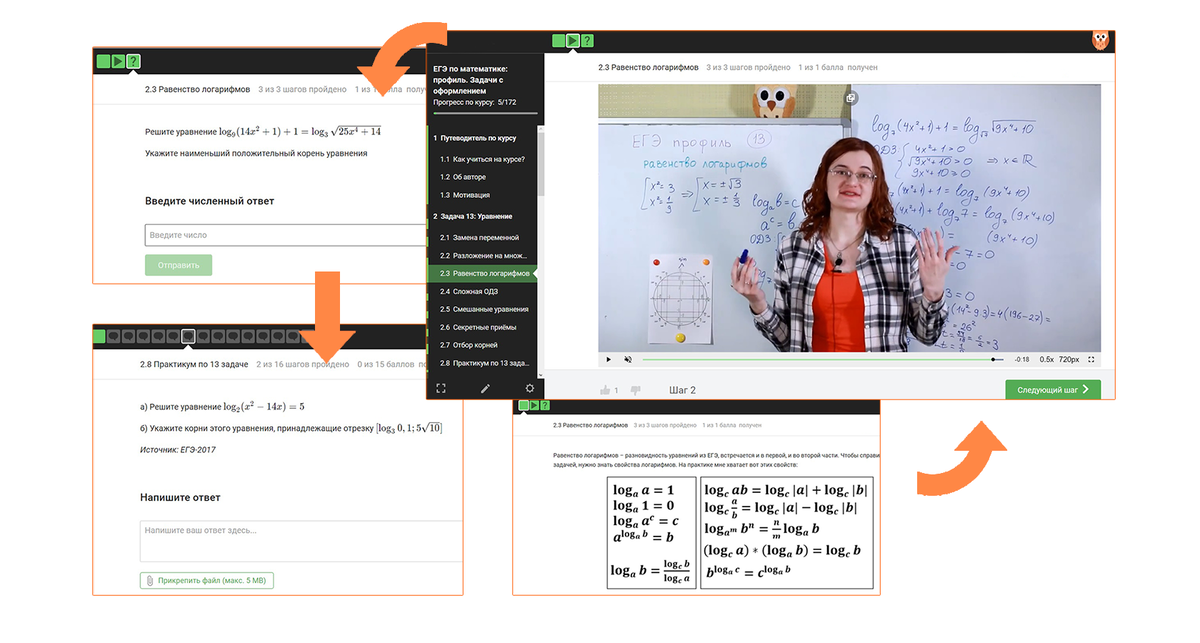1200x643 pixels.
Task: Click the Следующий шаг button
Action: point(1053,390)
